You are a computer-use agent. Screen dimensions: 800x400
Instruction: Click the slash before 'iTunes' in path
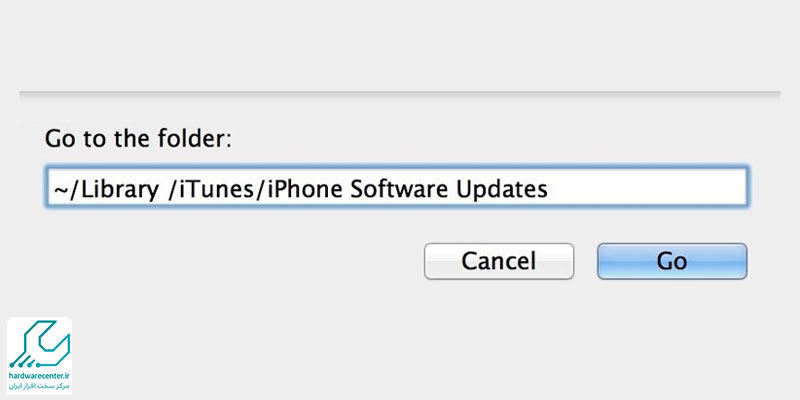click(x=173, y=190)
